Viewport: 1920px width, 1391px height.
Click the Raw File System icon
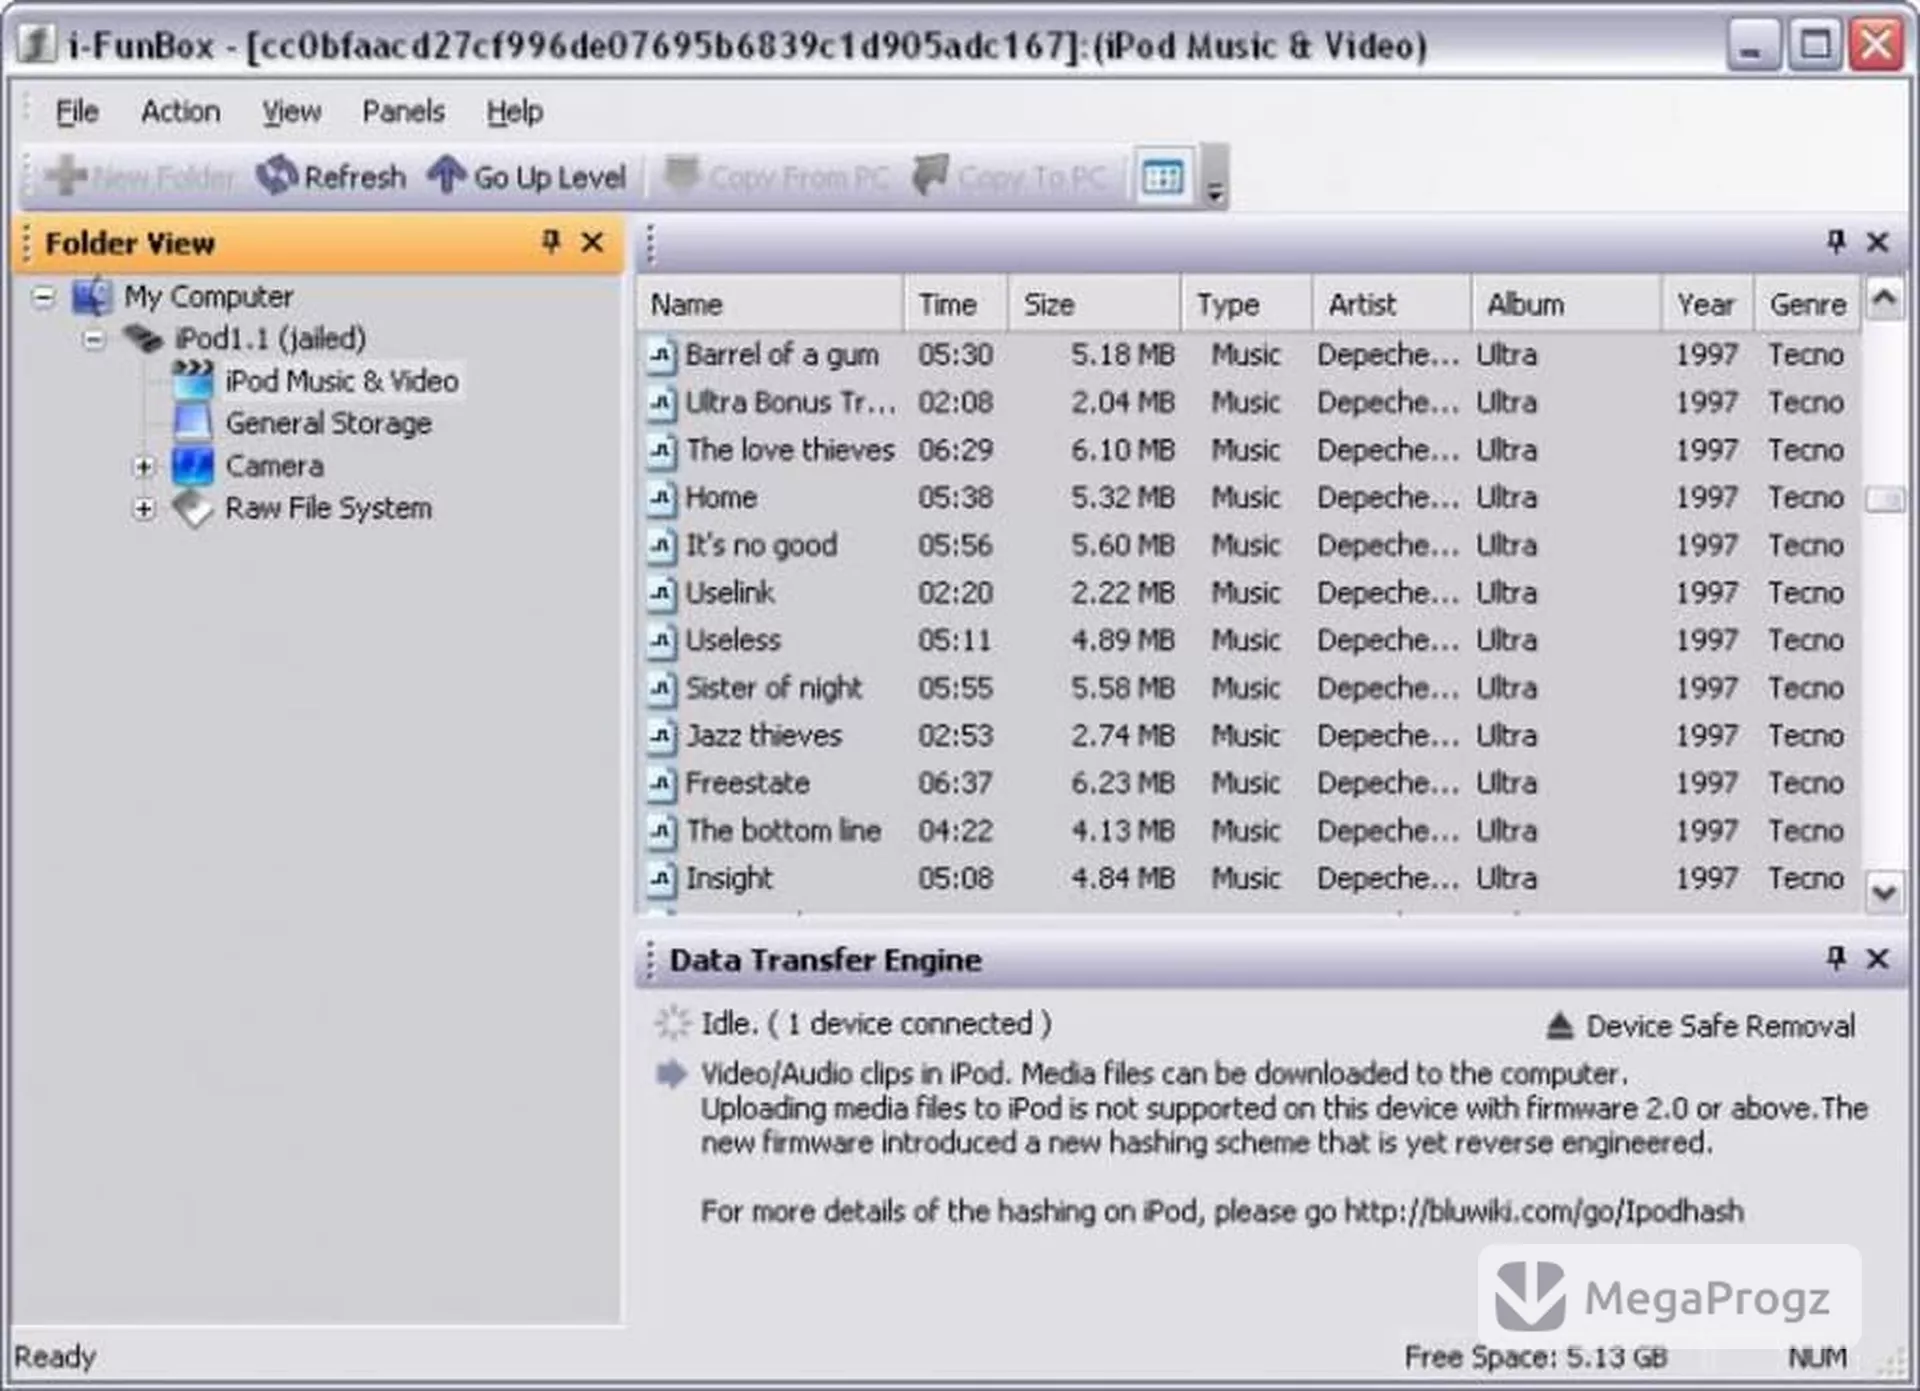coord(192,508)
